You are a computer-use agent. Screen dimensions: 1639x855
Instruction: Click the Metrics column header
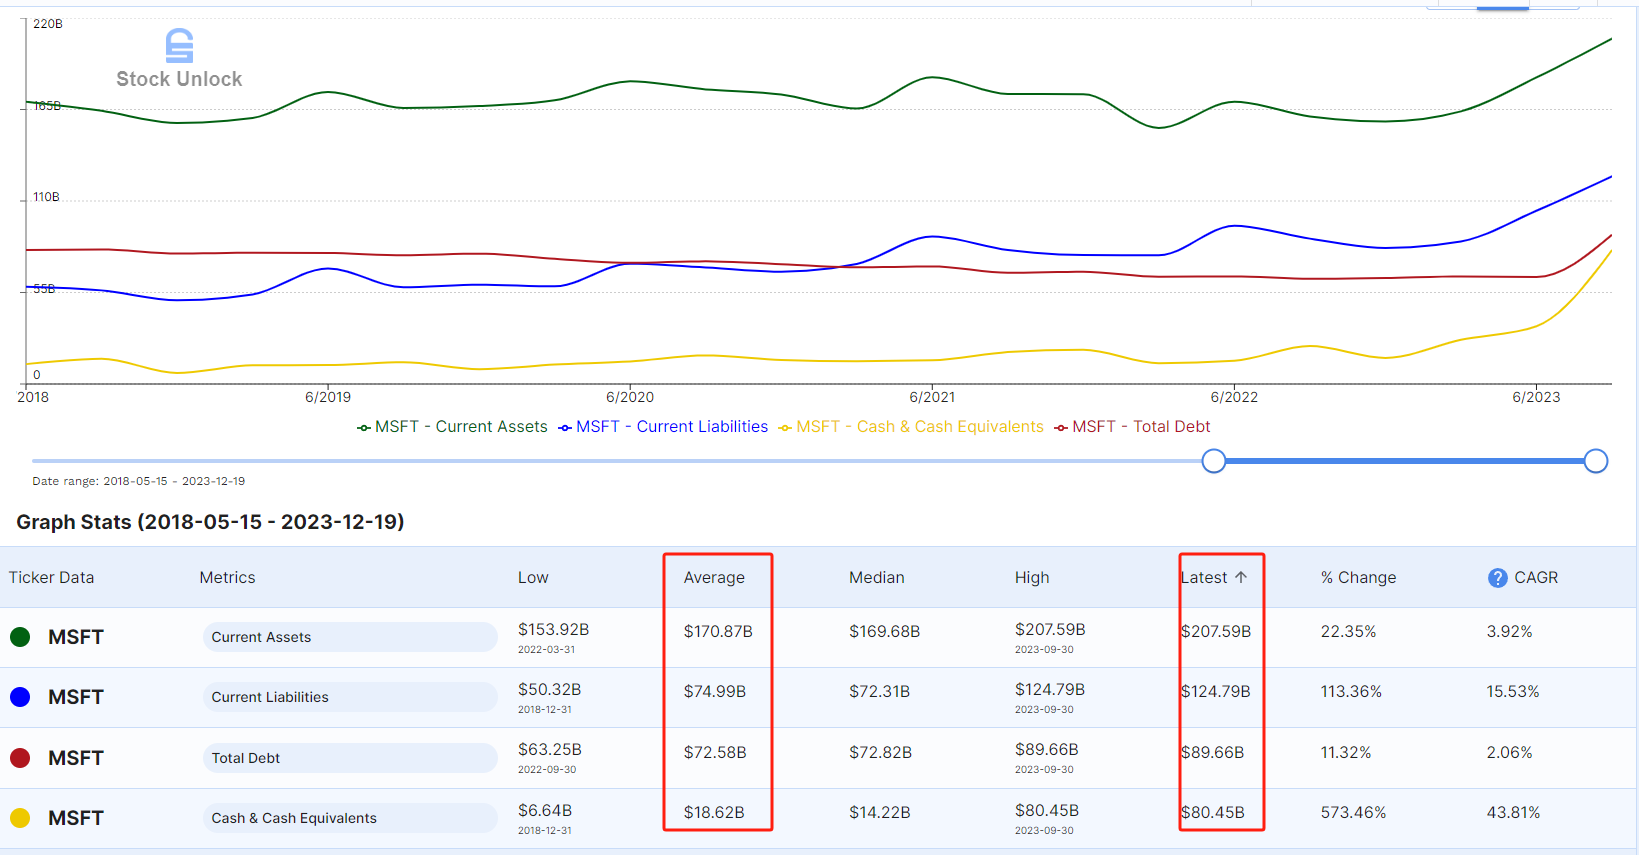pos(227,578)
